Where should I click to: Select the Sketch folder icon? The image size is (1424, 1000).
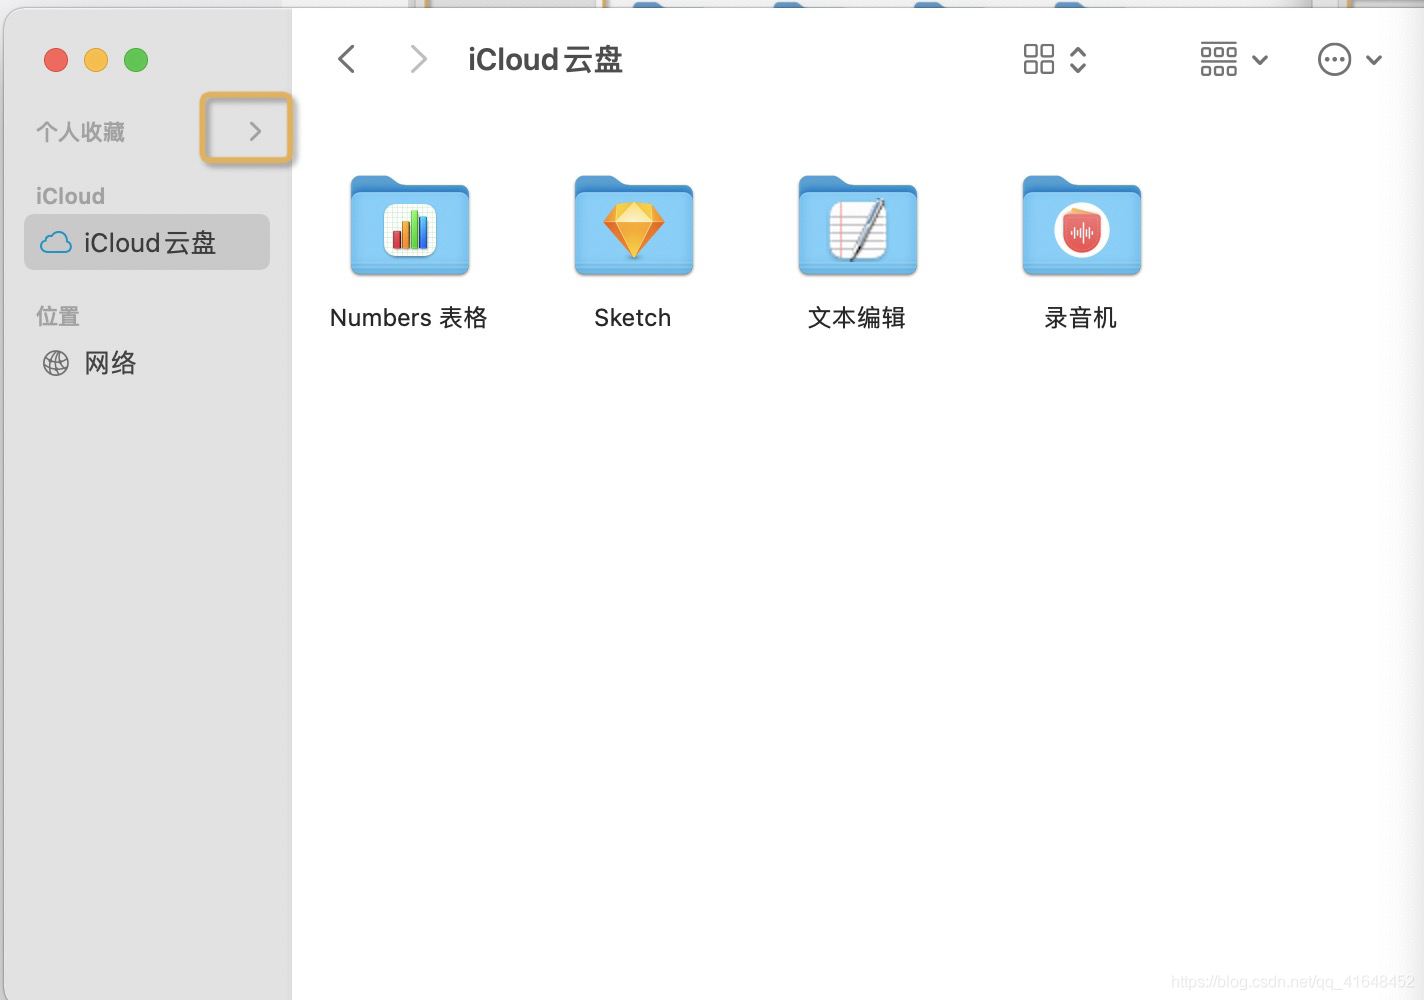(x=633, y=226)
